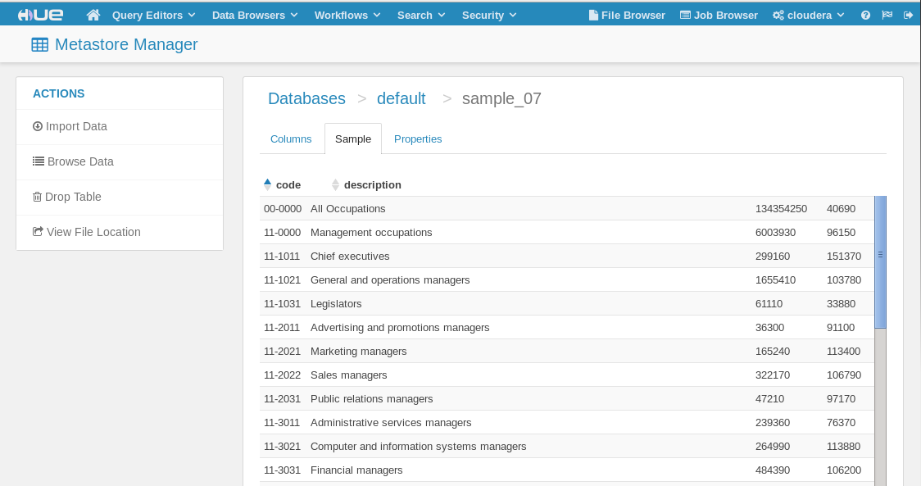Follow the Databases breadcrumb link
921x486 pixels.
coord(307,98)
